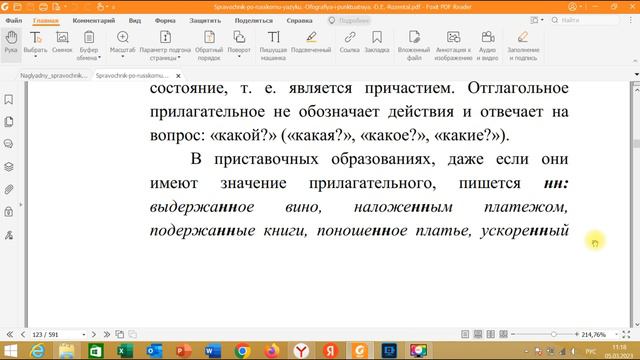The image size is (640, 360).
Task: Expand the left navigation panel arrow
Action: pyautogui.click(x=21, y=204)
